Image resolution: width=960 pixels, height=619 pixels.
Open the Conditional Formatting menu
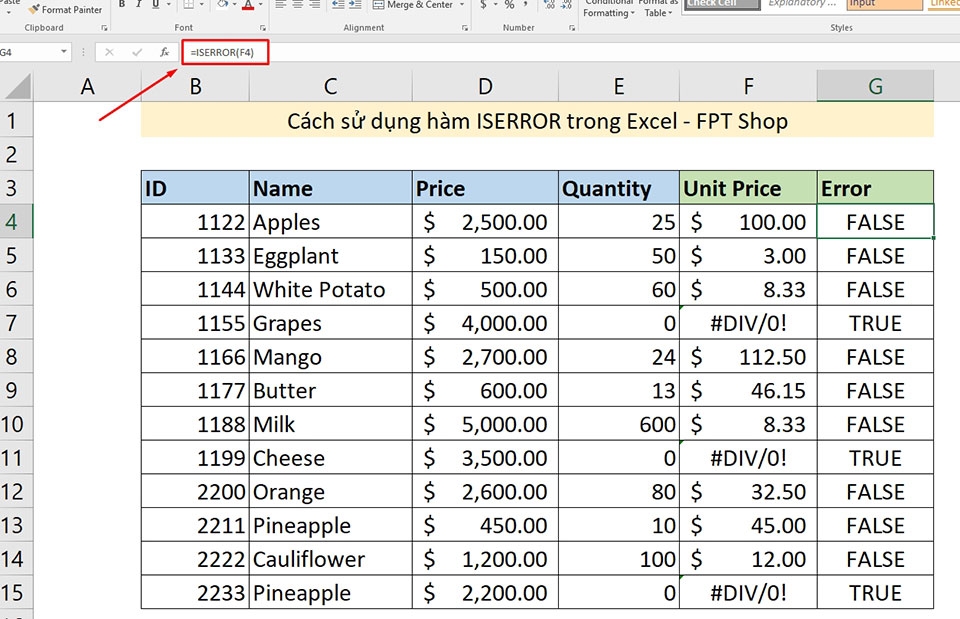point(610,8)
